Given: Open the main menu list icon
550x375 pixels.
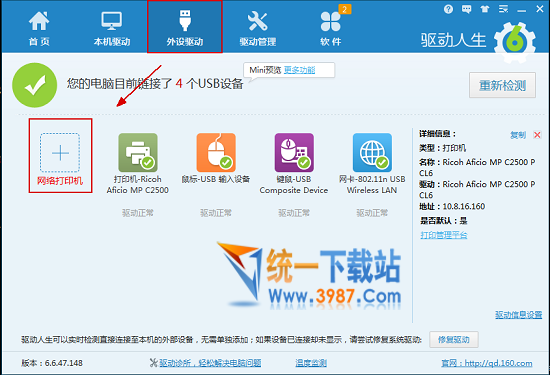Looking at the screenshot, I should pos(503,9).
